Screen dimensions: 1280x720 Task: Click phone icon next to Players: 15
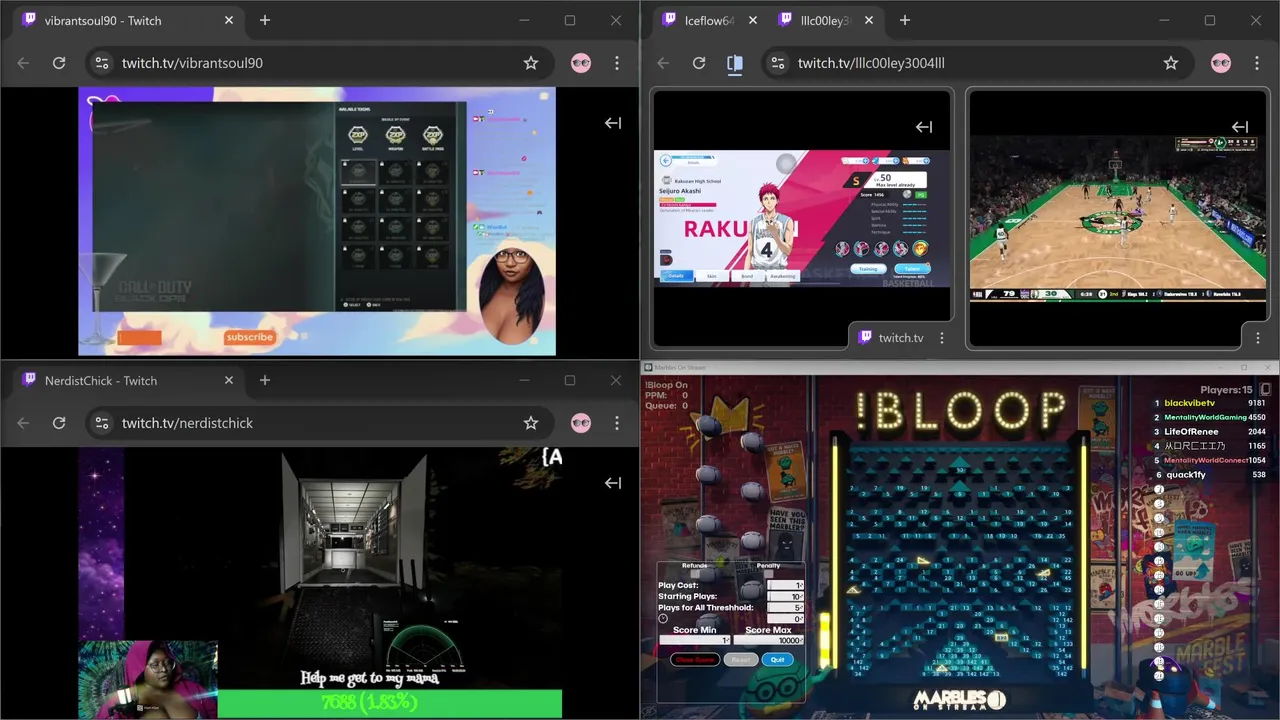click(1265, 389)
